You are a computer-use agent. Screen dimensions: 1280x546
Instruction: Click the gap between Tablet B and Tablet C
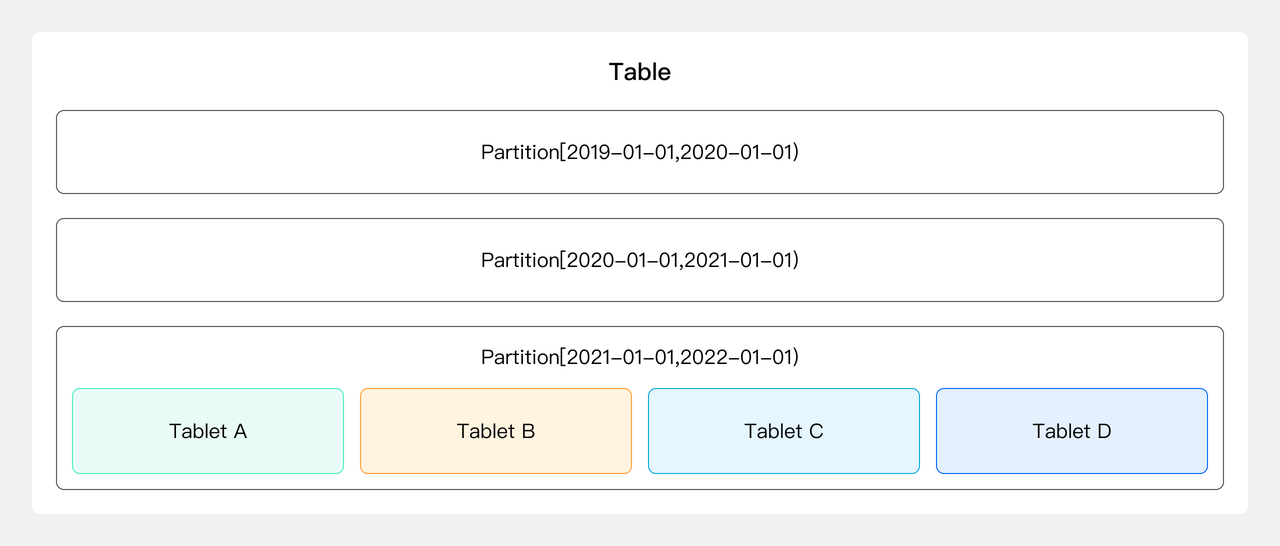640,431
